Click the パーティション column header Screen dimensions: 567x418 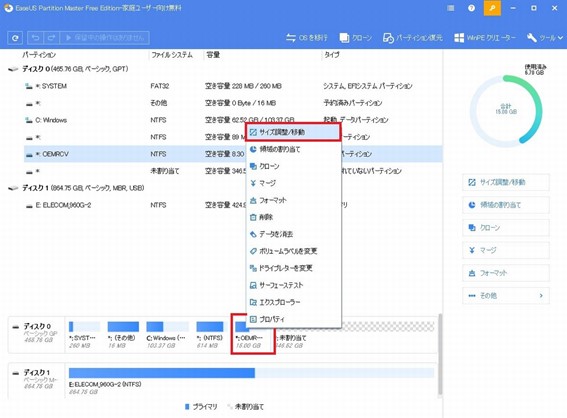pyautogui.click(x=39, y=55)
